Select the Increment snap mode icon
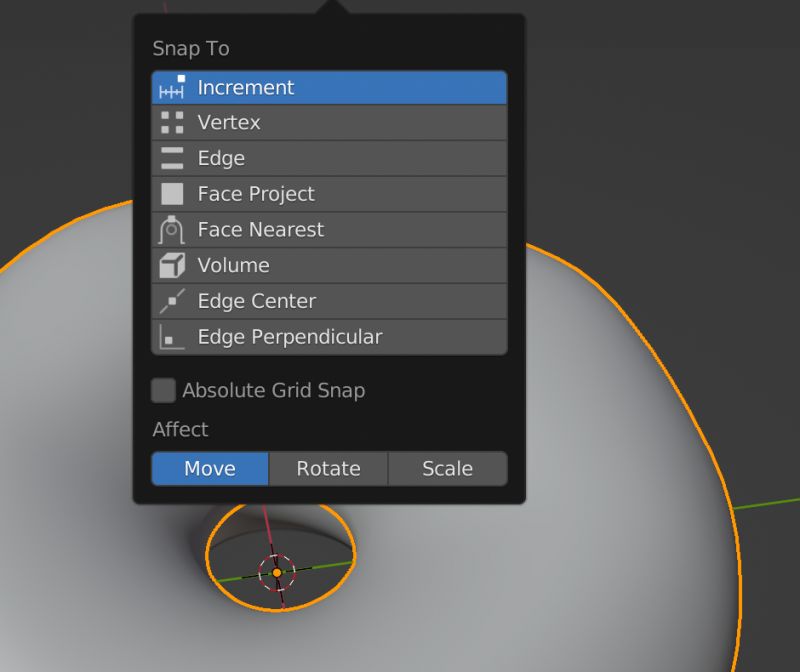800x672 pixels. click(170, 87)
